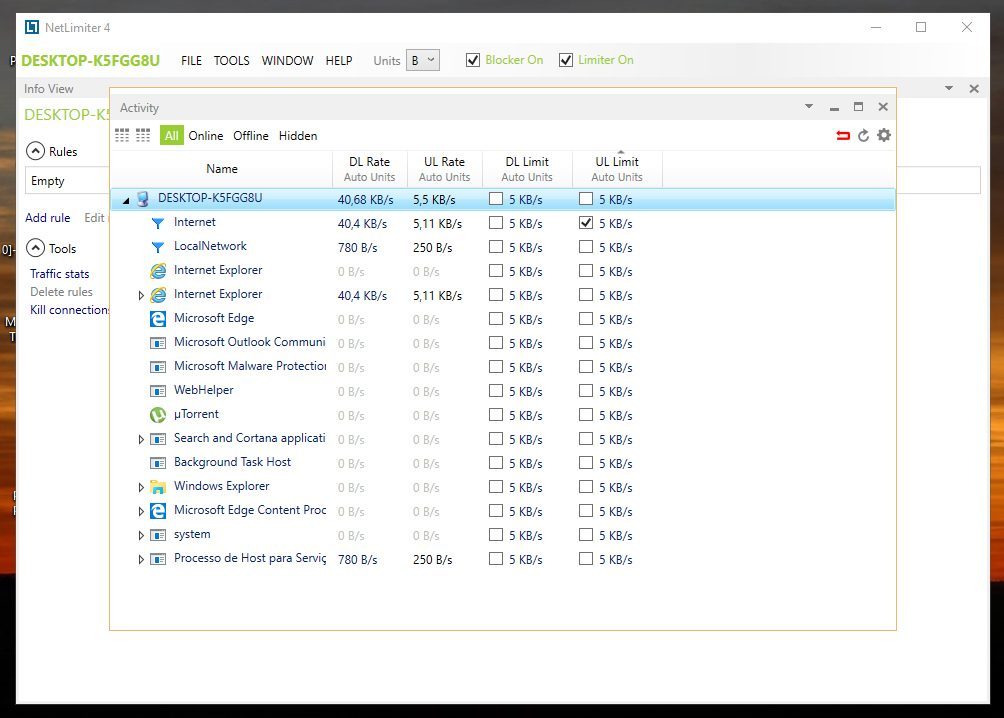This screenshot has width=1004, height=718.
Task: Expand the system node
Action: click(x=141, y=535)
